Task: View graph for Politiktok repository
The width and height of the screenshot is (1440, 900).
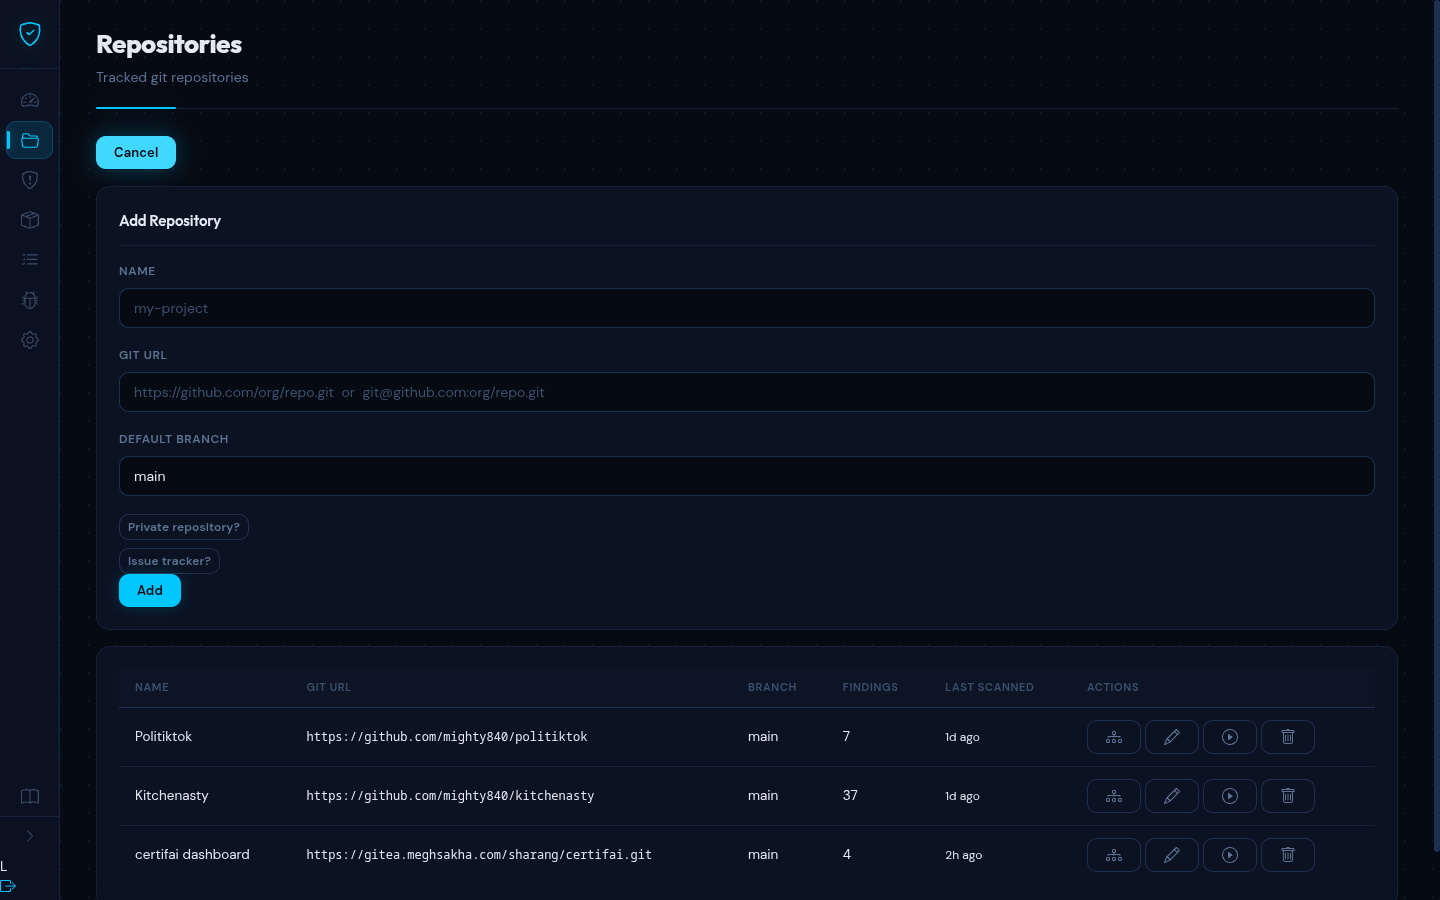Action: point(1113,737)
